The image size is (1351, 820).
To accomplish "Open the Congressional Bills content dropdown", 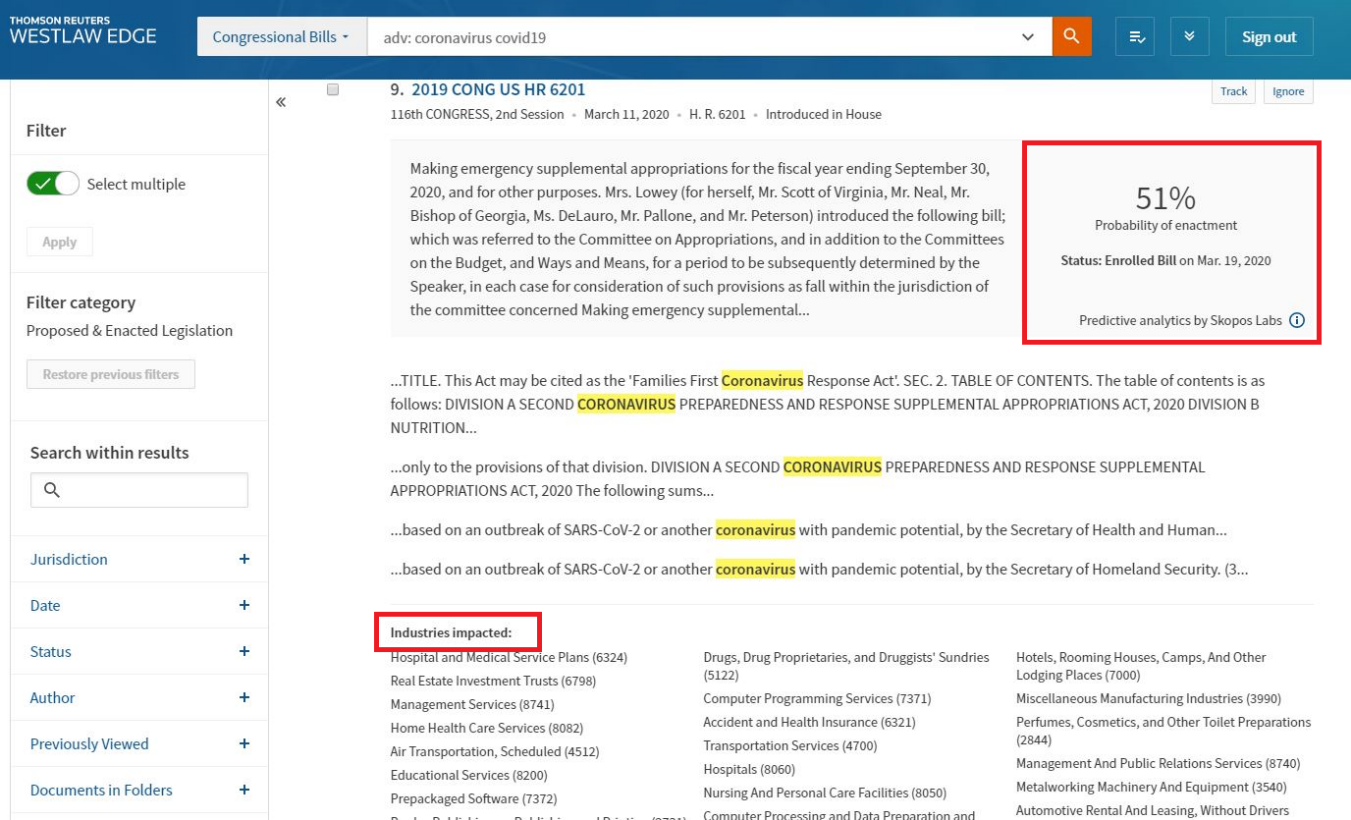I will [x=281, y=37].
